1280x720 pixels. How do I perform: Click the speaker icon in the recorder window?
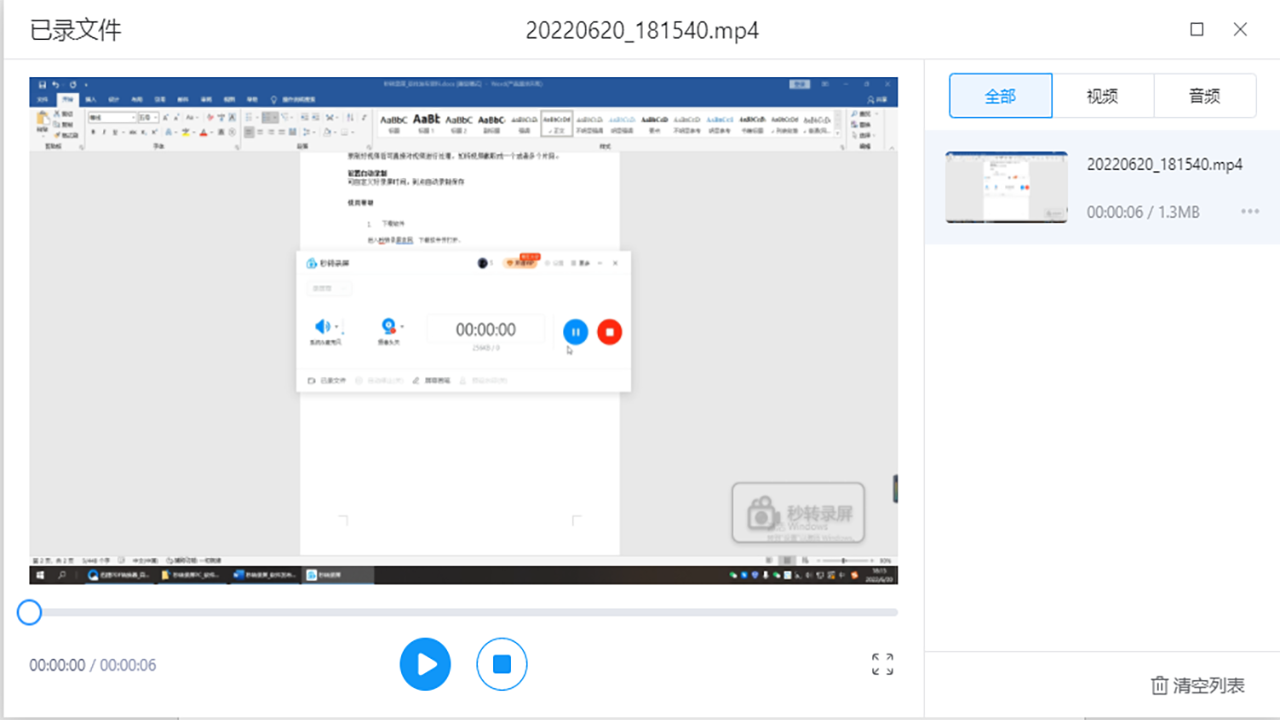(322, 327)
